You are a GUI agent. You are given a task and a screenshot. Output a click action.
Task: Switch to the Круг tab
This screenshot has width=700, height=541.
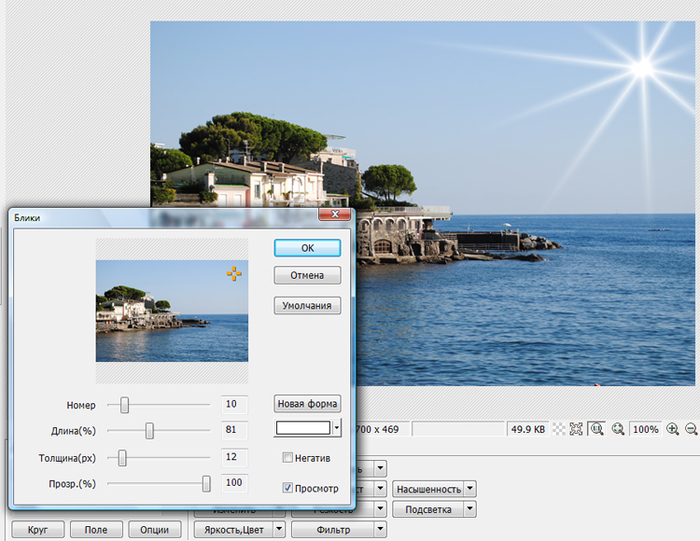pyautogui.click(x=38, y=529)
